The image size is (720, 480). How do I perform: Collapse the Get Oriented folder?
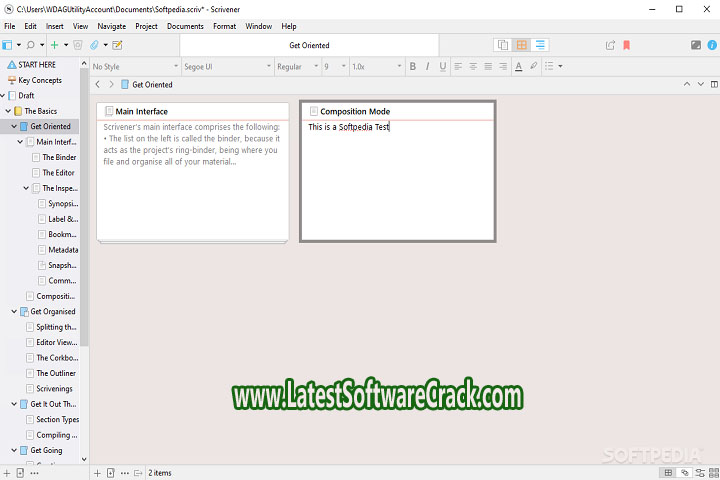pyautogui.click(x=14, y=126)
